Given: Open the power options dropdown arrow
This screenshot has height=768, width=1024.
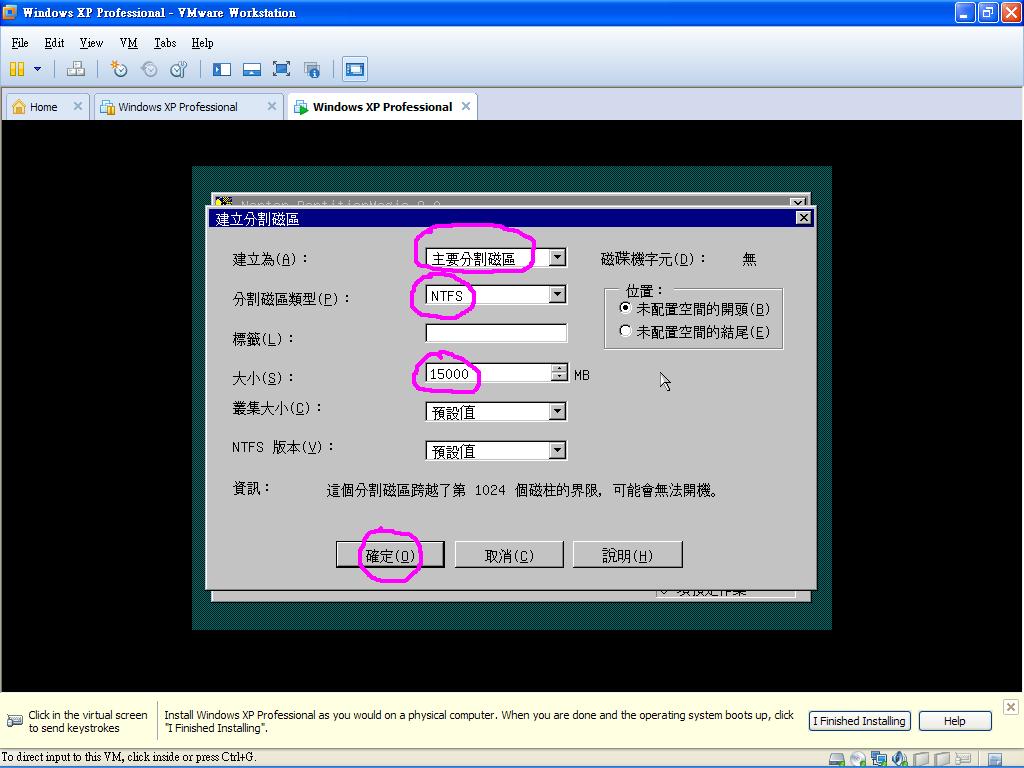Looking at the screenshot, I should pyautogui.click(x=37, y=69).
